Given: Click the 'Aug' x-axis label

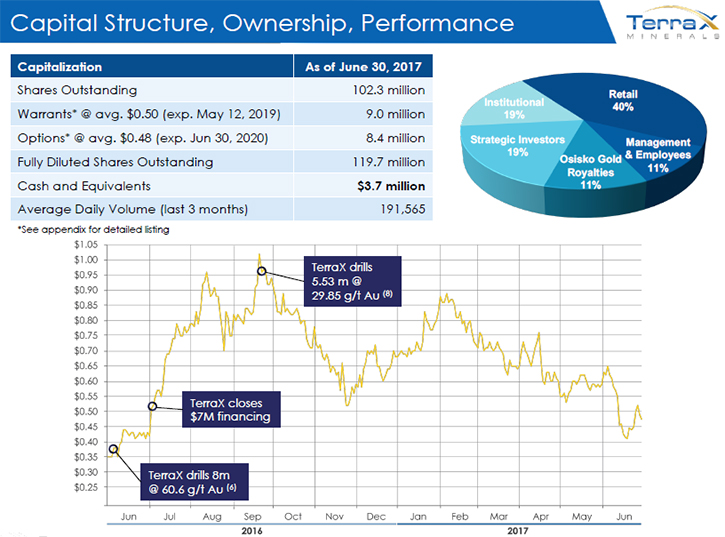Looking at the screenshot, I should click(212, 517).
